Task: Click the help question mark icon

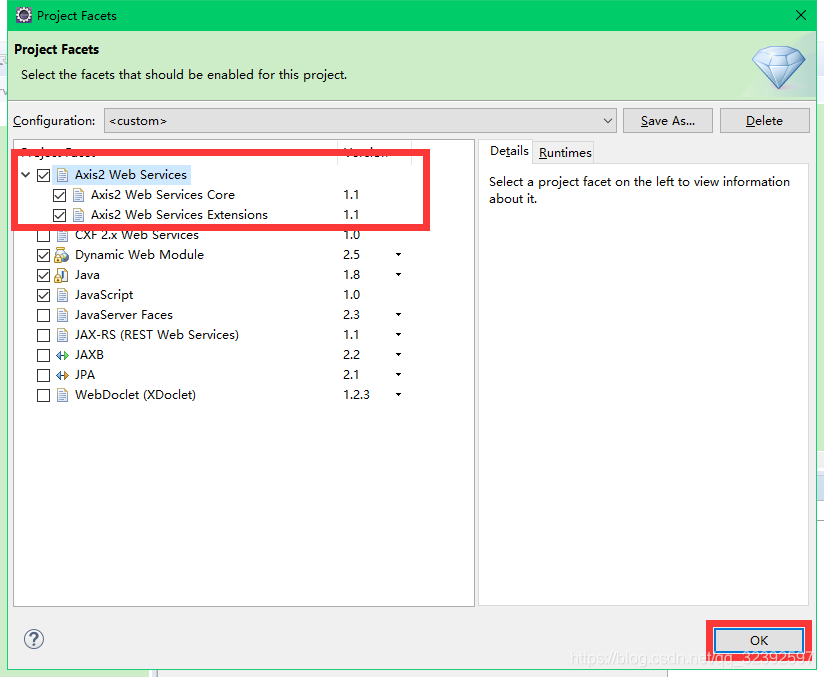Action: coord(34,639)
